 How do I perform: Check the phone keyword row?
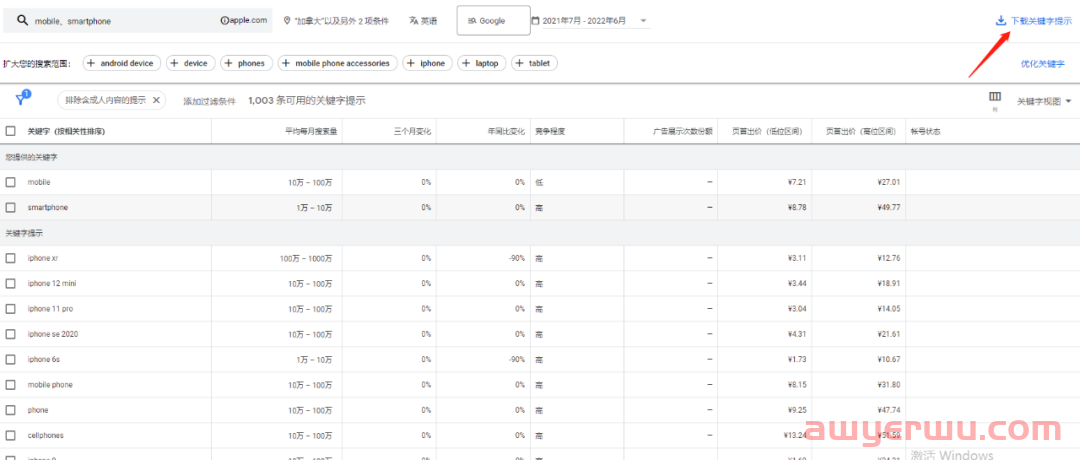tap(10, 410)
